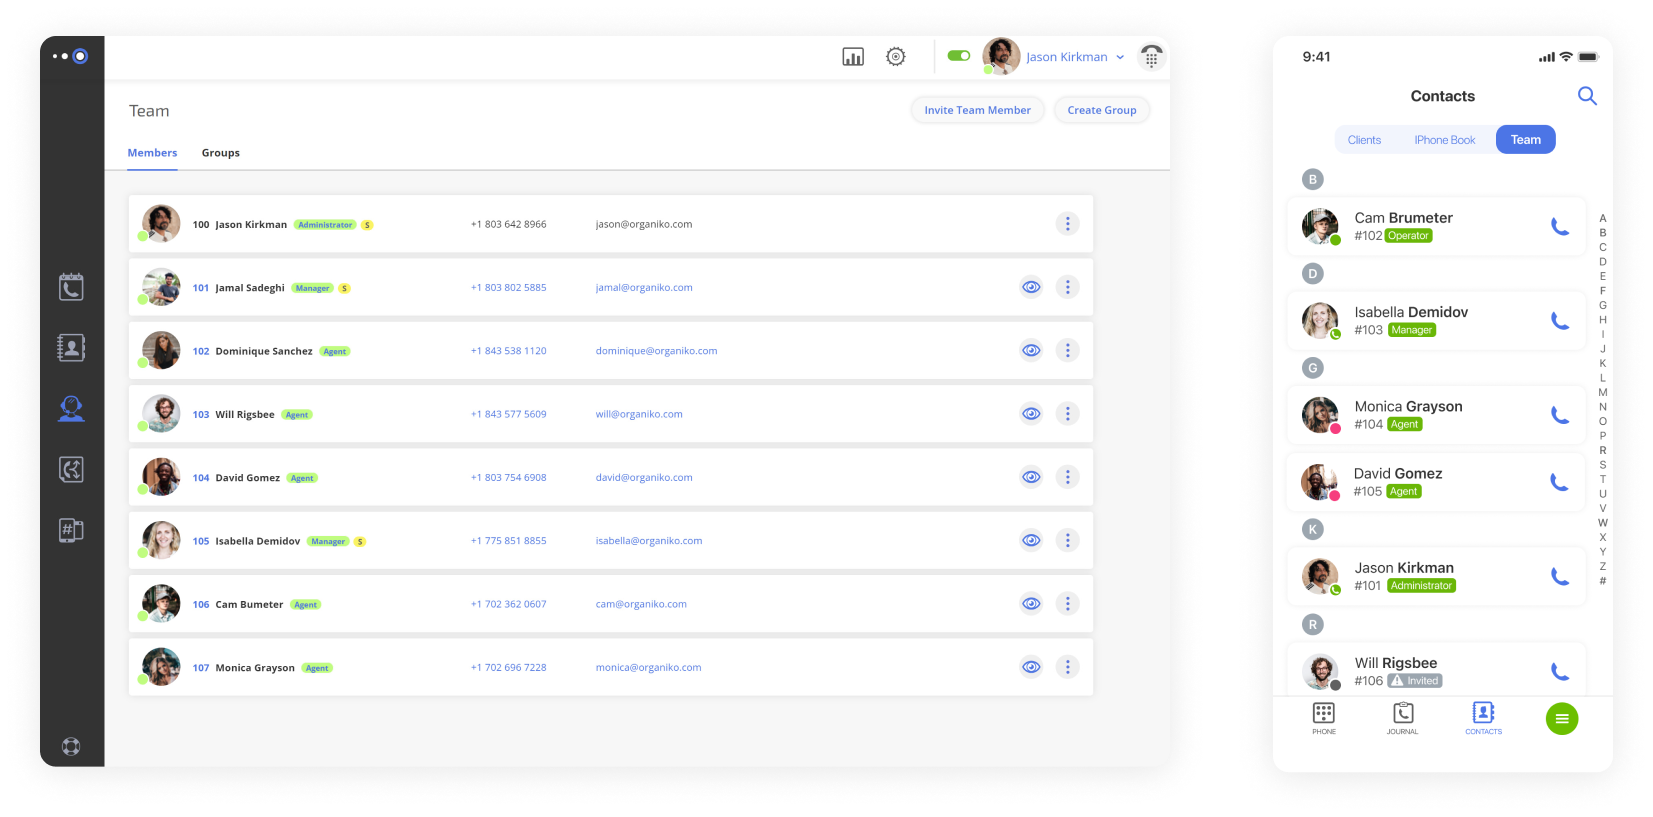Screen dimensions: 1653x817
Task: Toggle the eye icon for Jamal Sadeghi
Action: point(1031,287)
